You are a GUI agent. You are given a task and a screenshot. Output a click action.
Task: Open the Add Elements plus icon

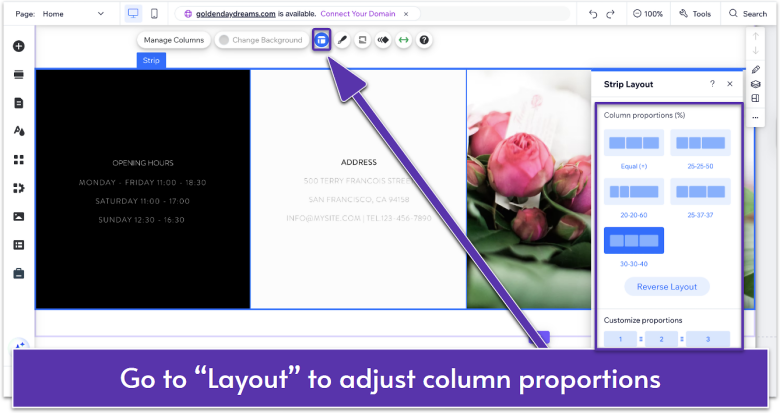pyautogui.click(x=18, y=46)
